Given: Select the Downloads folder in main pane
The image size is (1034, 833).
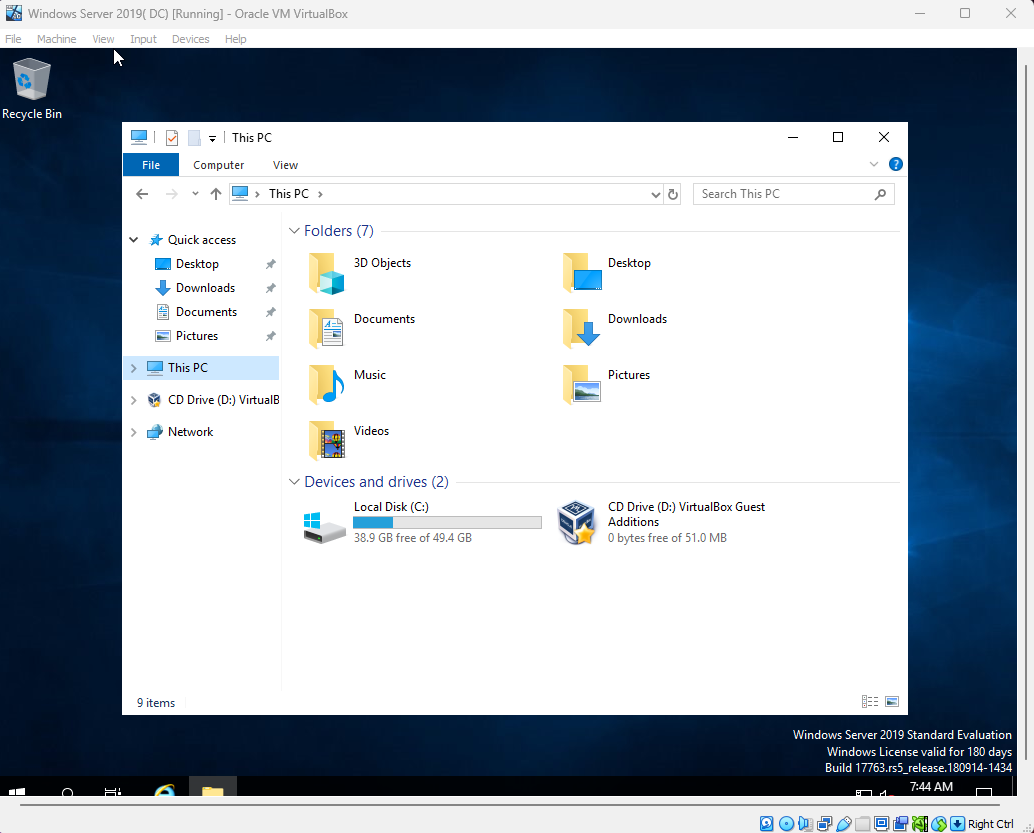Looking at the screenshot, I should (x=614, y=329).
